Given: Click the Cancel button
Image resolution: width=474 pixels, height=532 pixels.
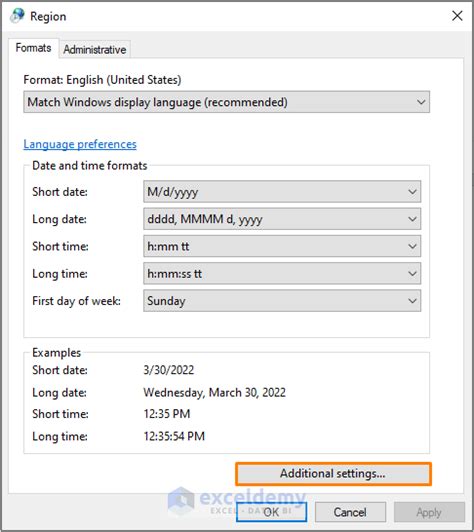Looking at the screenshot, I should pyautogui.click(x=350, y=512).
